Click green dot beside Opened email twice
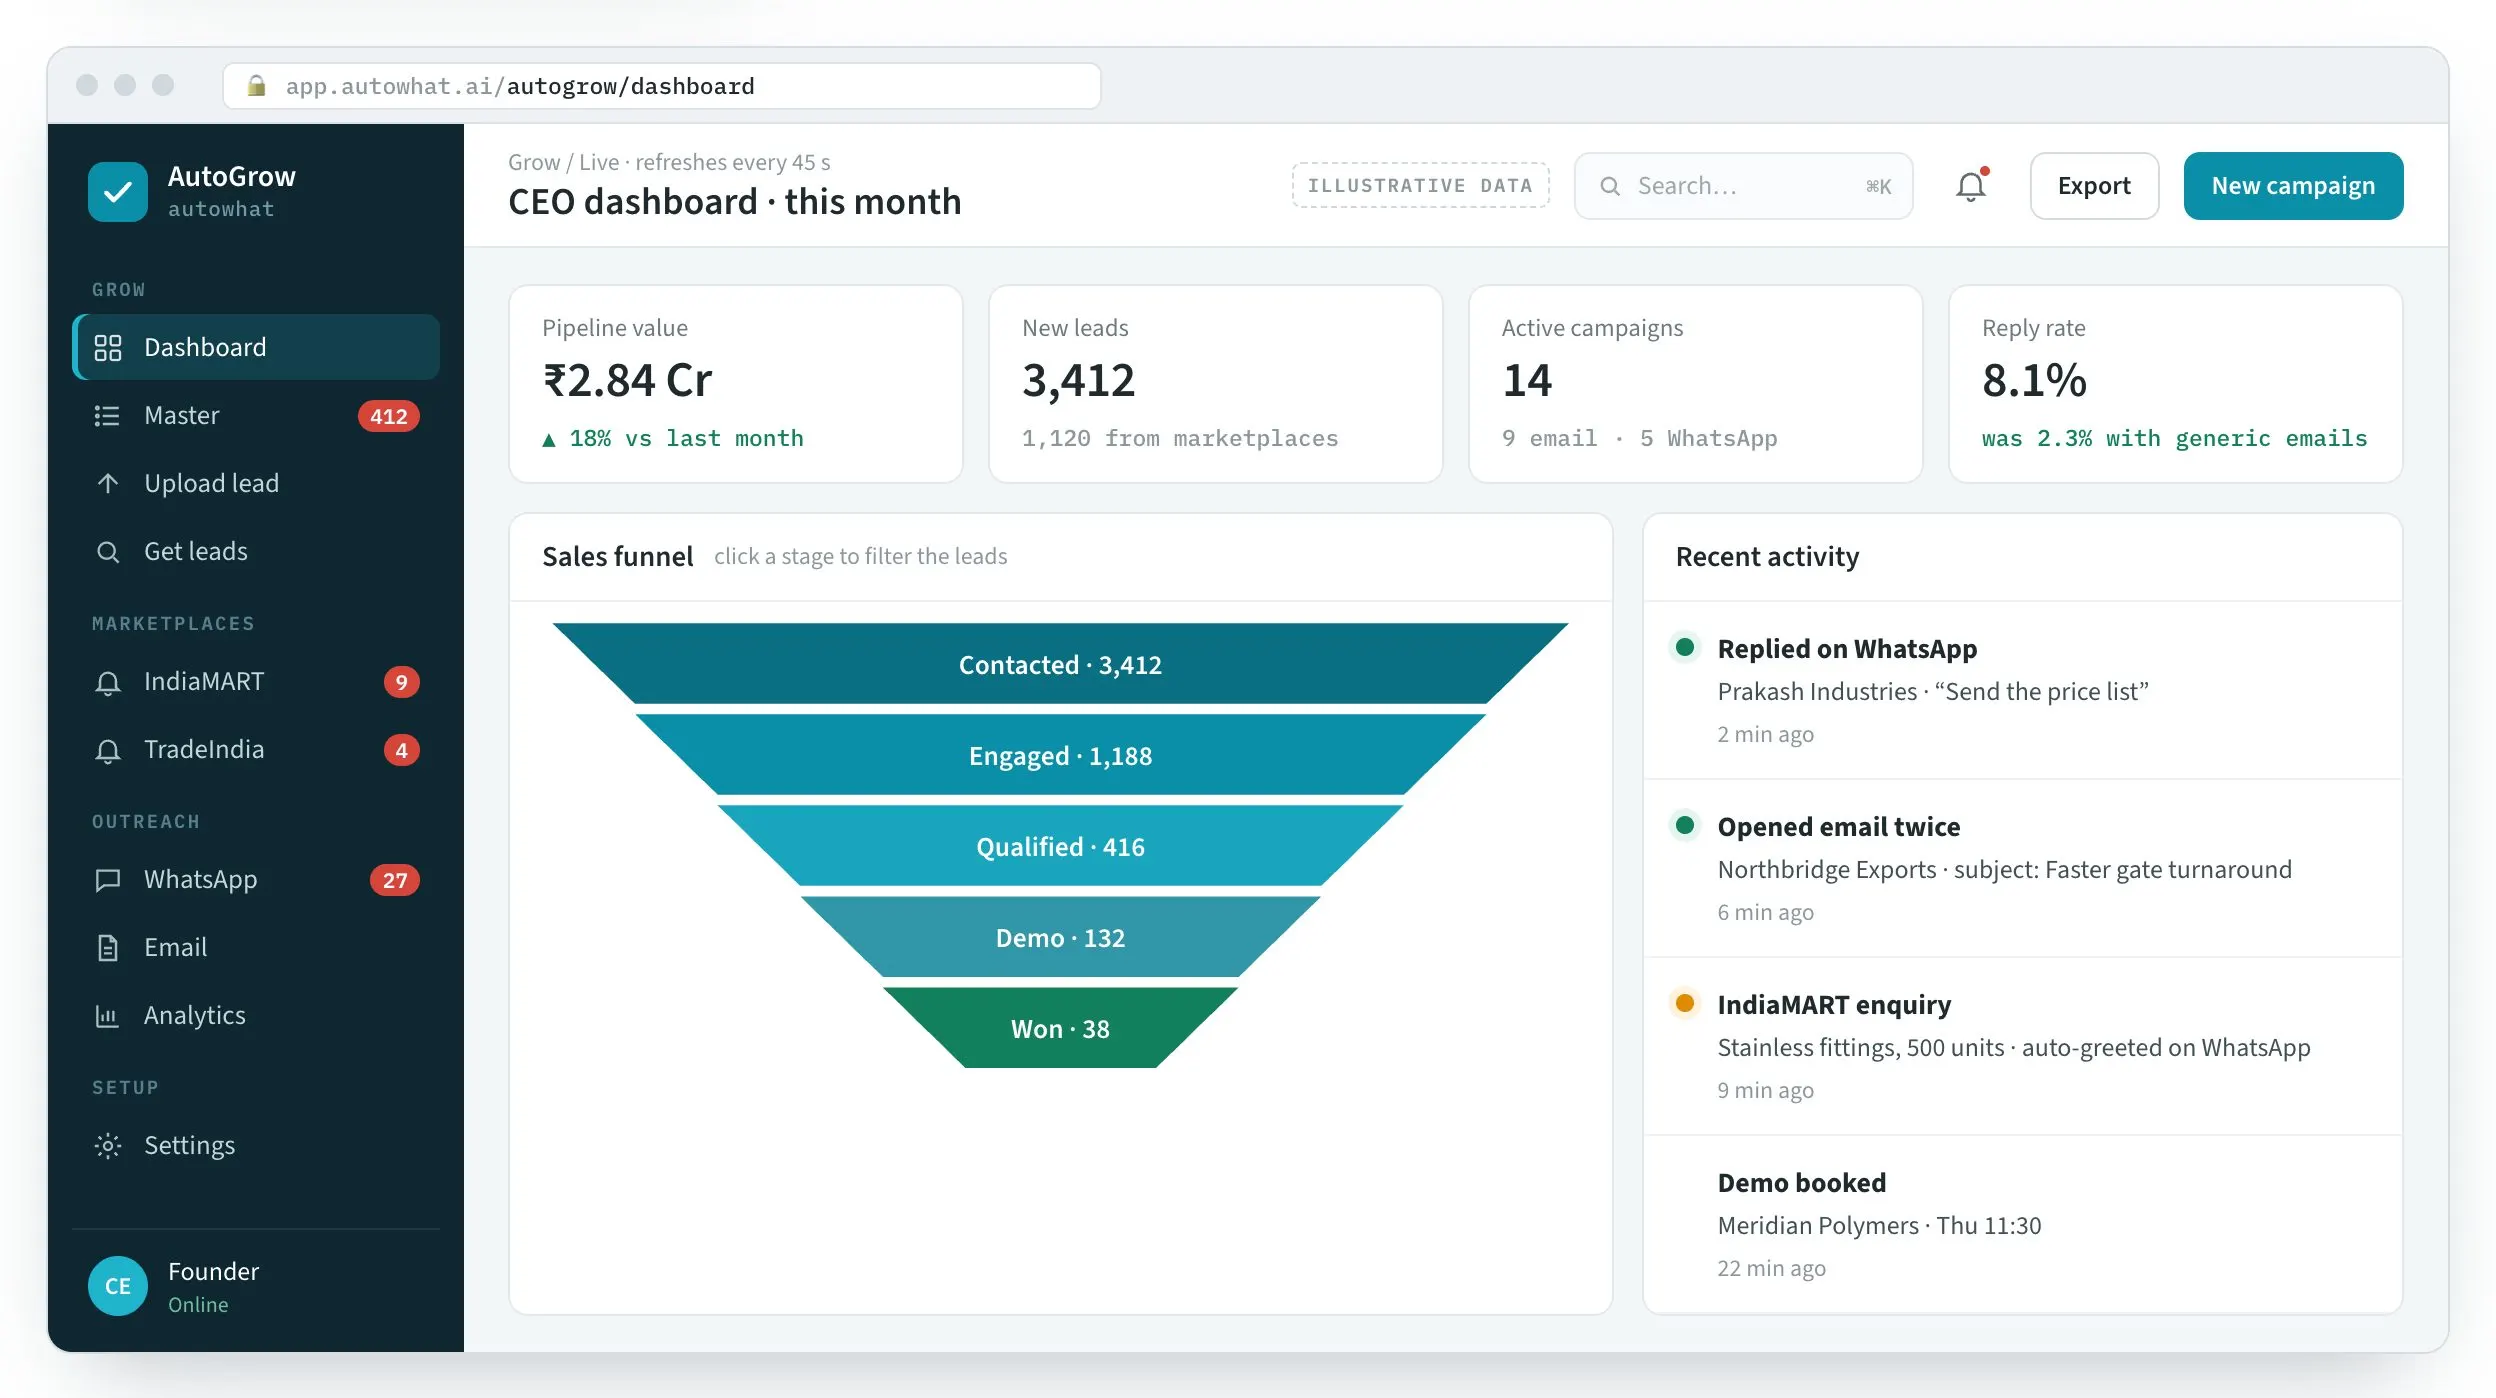2496x1398 pixels. 1685,825
